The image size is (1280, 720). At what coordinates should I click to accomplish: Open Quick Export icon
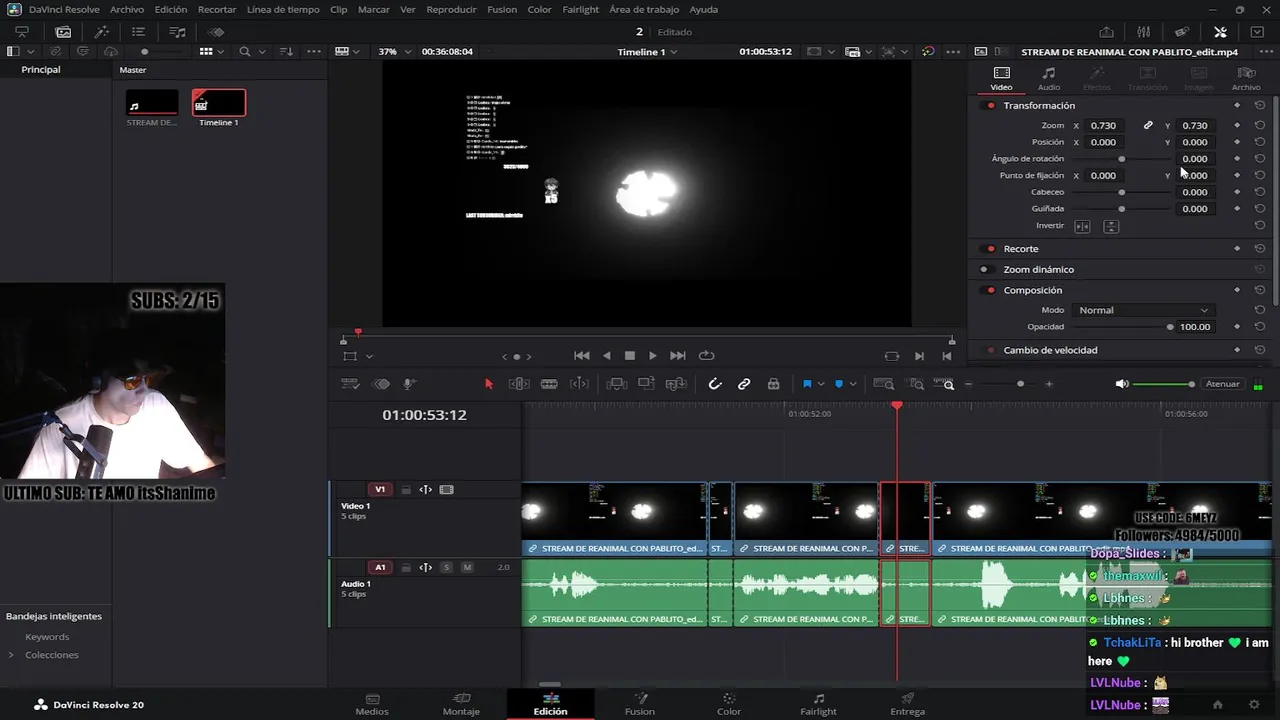pos(1106,32)
